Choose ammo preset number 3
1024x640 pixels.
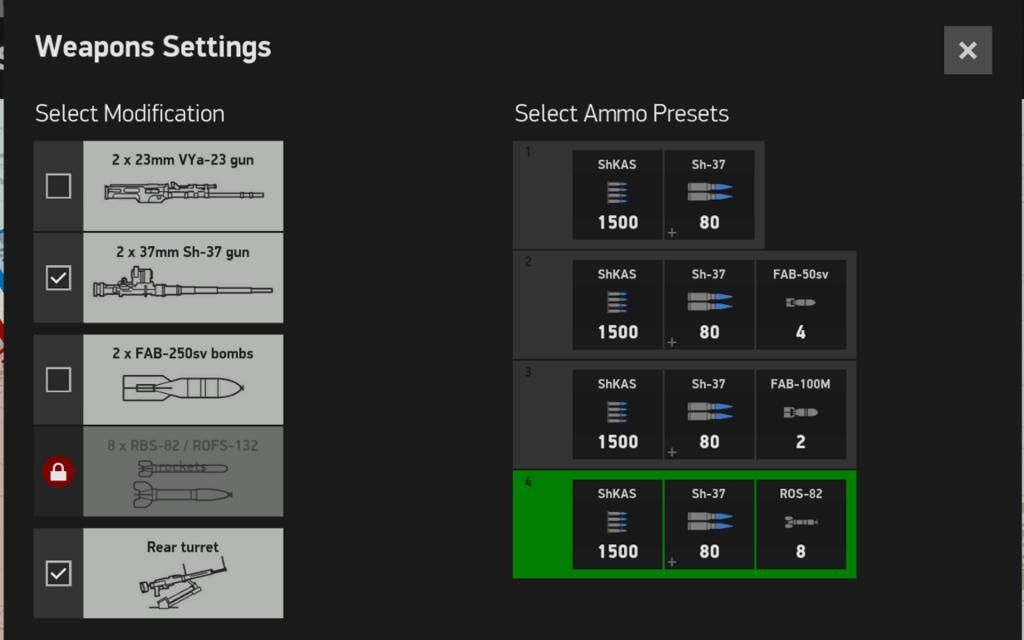pos(541,414)
